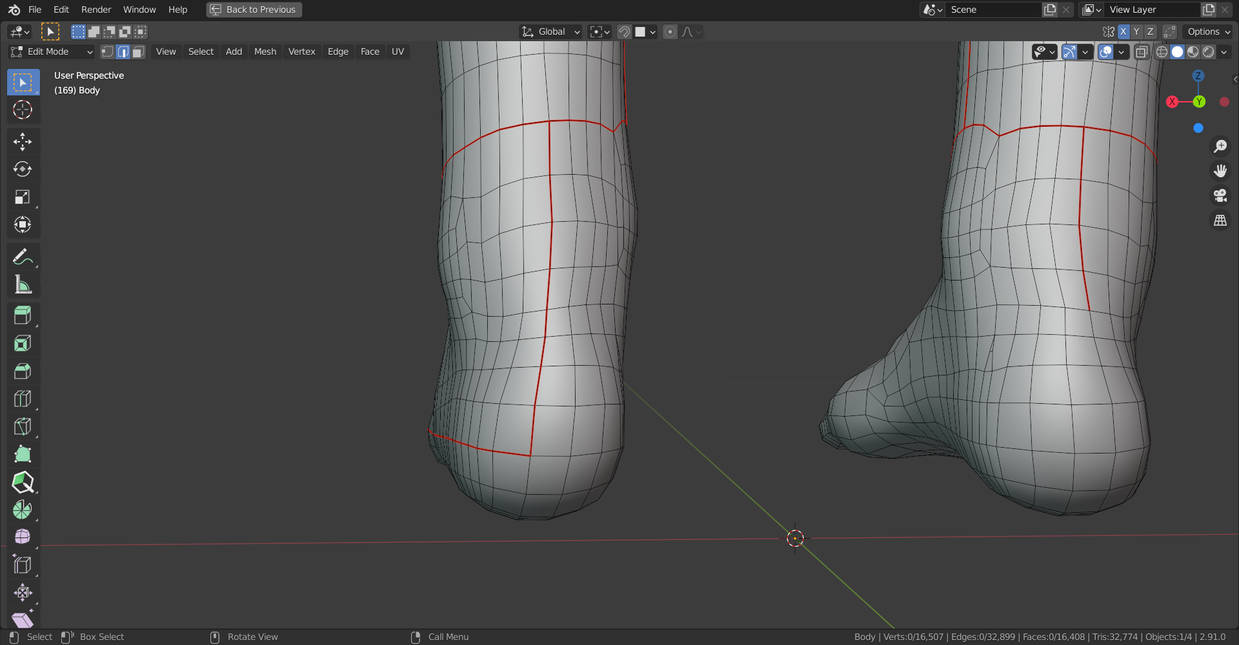Activate the Rotate tool
This screenshot has height=645, width=1239.
tap(23, 169)
